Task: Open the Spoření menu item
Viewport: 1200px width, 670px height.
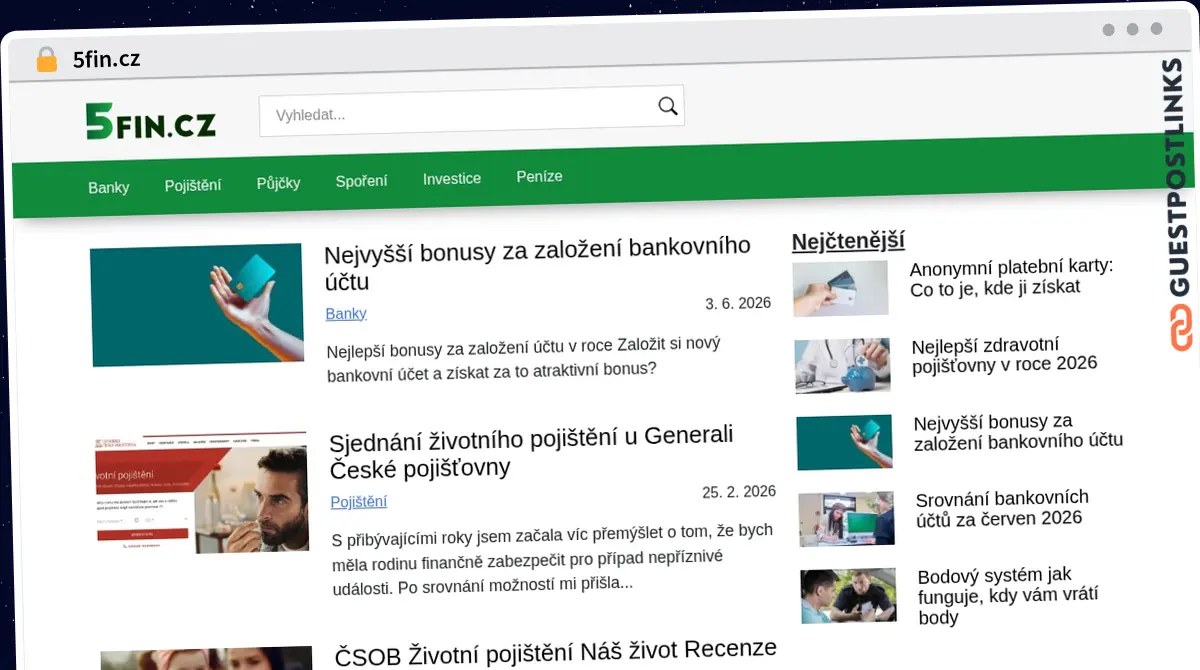Action: (x=361, y=181)
